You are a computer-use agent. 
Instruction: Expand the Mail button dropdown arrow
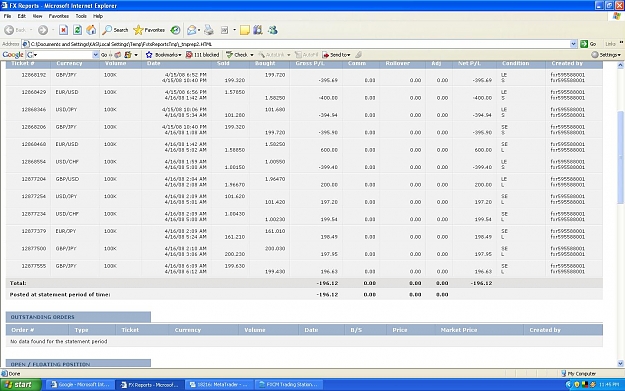click(x=199, y=30)
